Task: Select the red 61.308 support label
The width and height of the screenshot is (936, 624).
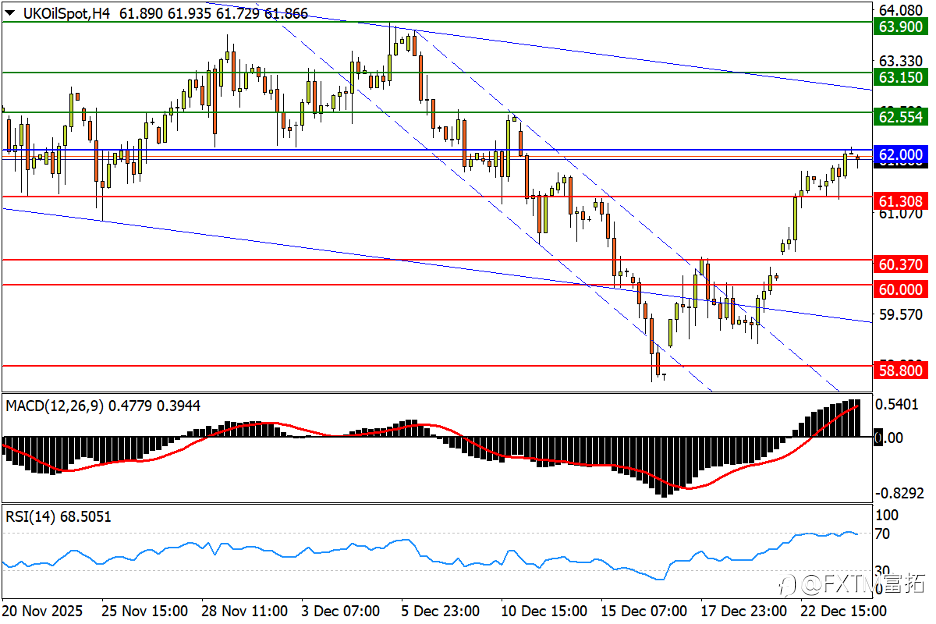Action: coord(901,201)
